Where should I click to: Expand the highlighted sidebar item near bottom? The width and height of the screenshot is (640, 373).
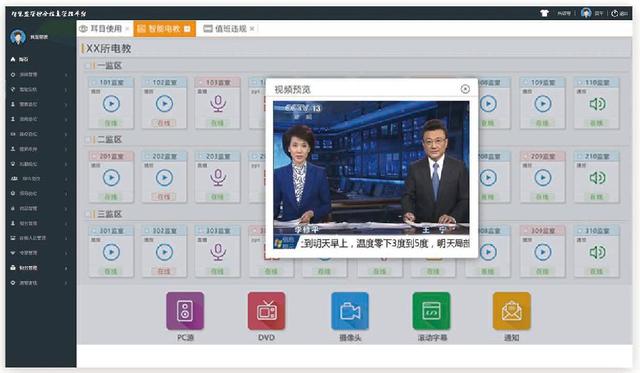click(x=40, y=268)
